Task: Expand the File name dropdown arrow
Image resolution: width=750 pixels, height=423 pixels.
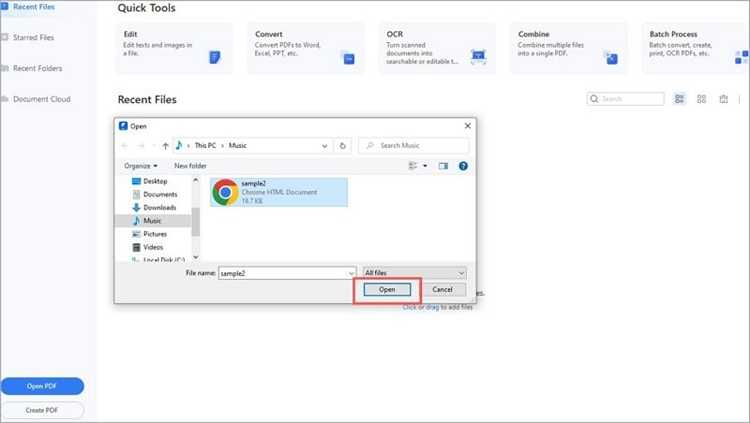Action: [351, 273]
